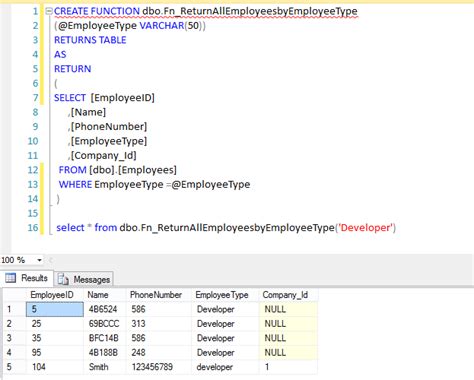This screenshot has width=474, height=380.
Task: Click the Messages tab icon
Action: pyautogui.click(x=63, y=279)
